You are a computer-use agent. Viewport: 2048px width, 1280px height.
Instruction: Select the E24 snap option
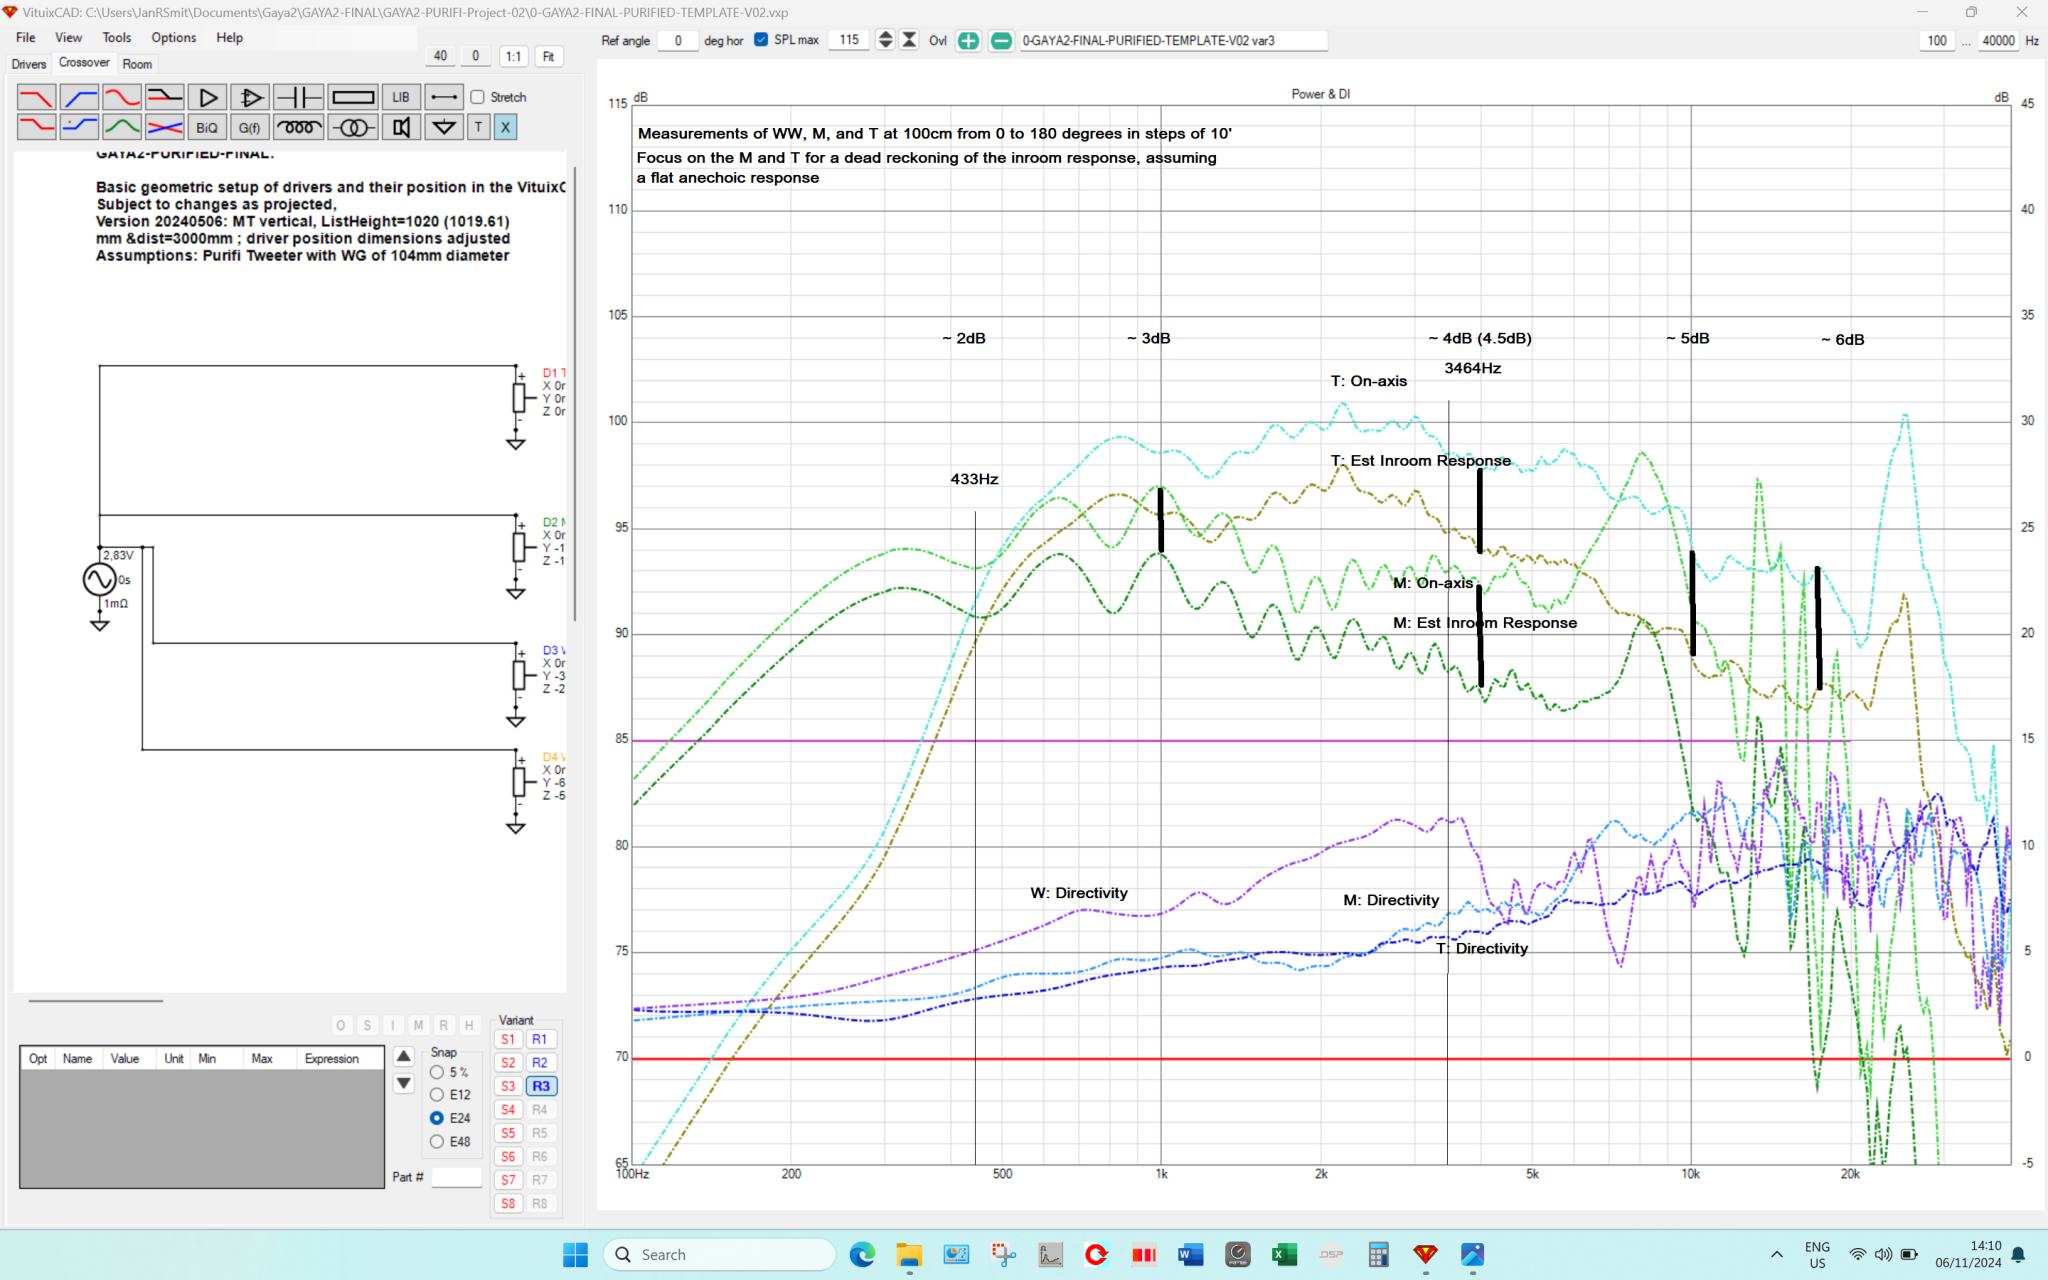tap(437, 1118)
